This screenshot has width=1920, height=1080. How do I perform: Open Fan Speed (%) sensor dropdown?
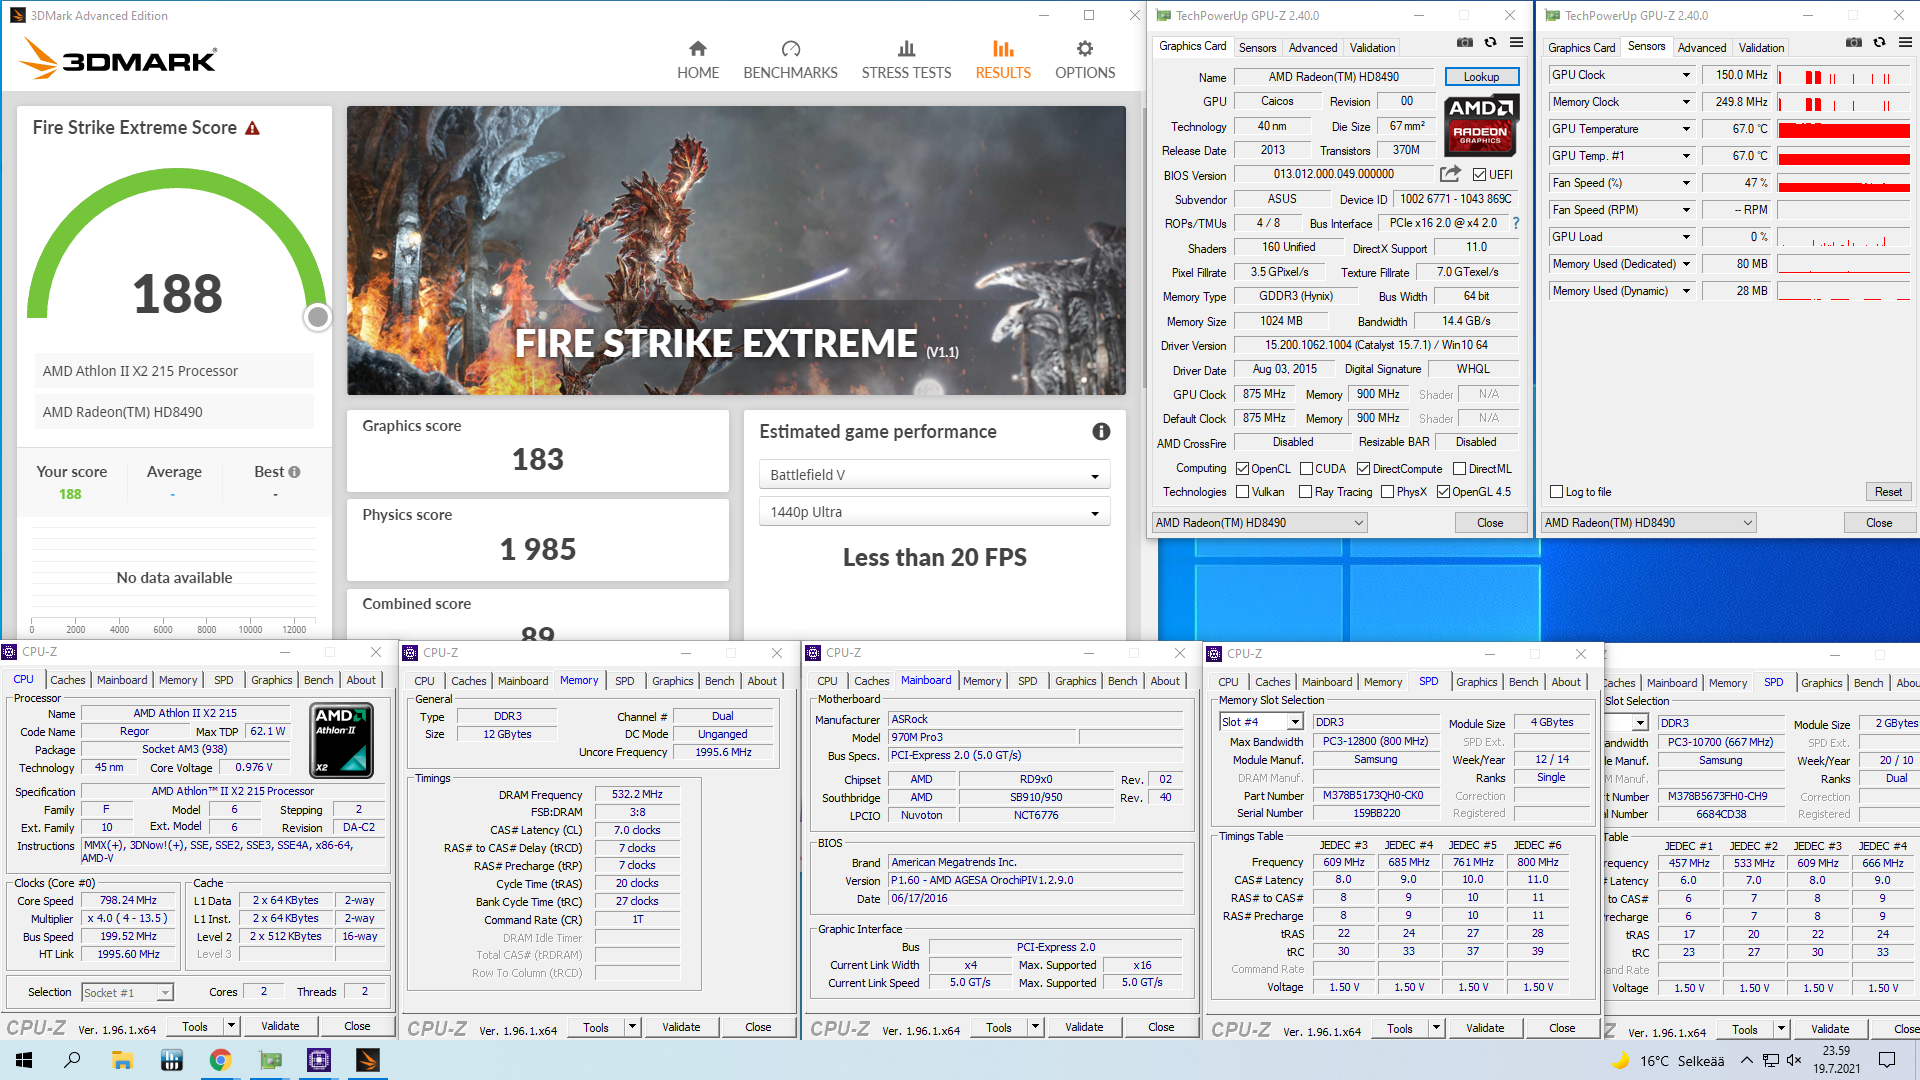1686,183
